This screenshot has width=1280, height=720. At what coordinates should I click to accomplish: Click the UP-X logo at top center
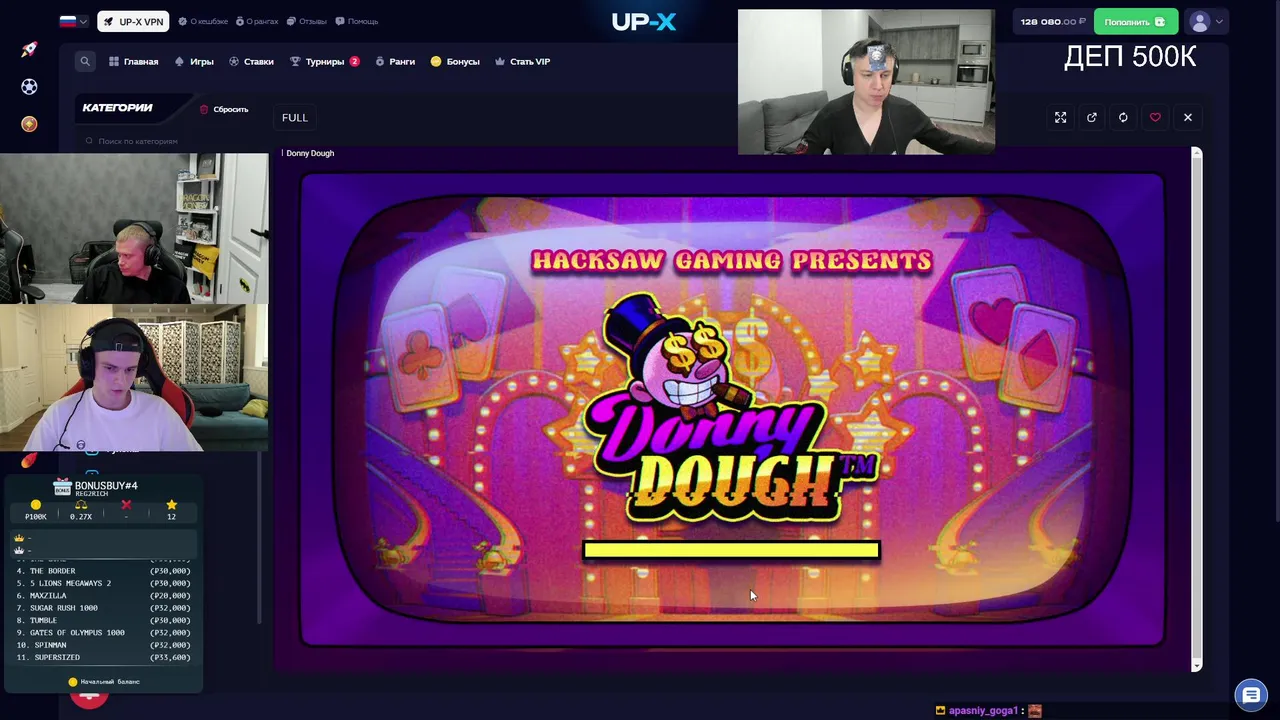point(644,21)
